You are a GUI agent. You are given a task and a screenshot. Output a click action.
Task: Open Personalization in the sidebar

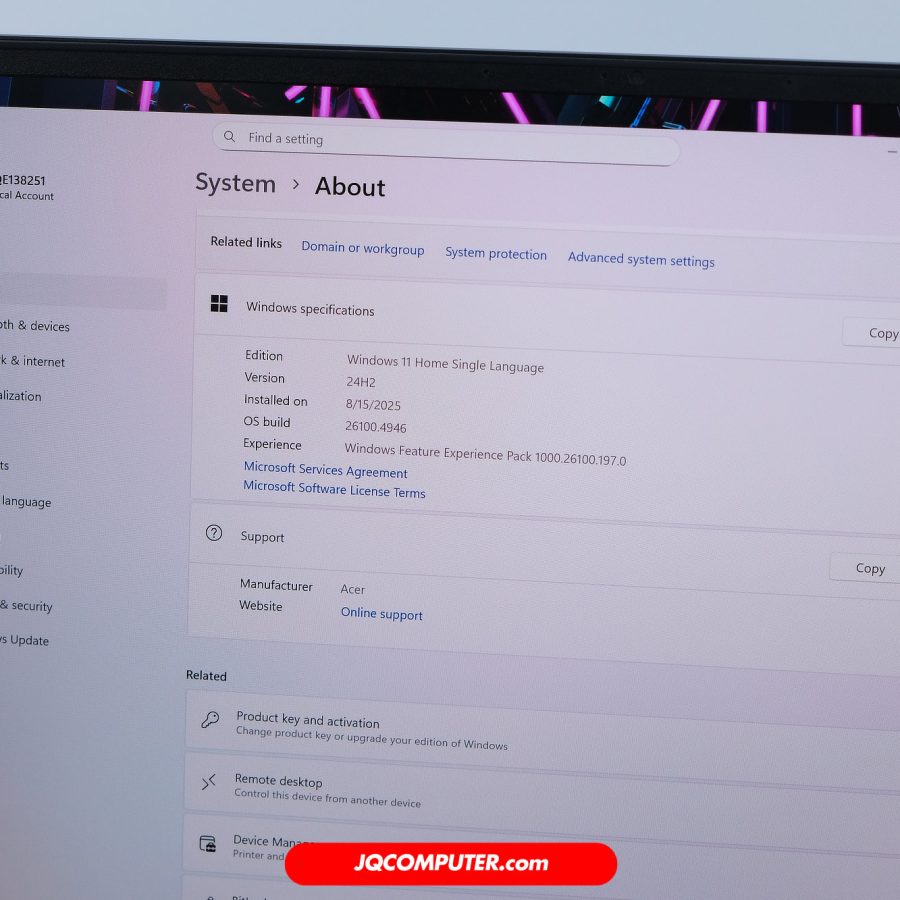point(21,395)
